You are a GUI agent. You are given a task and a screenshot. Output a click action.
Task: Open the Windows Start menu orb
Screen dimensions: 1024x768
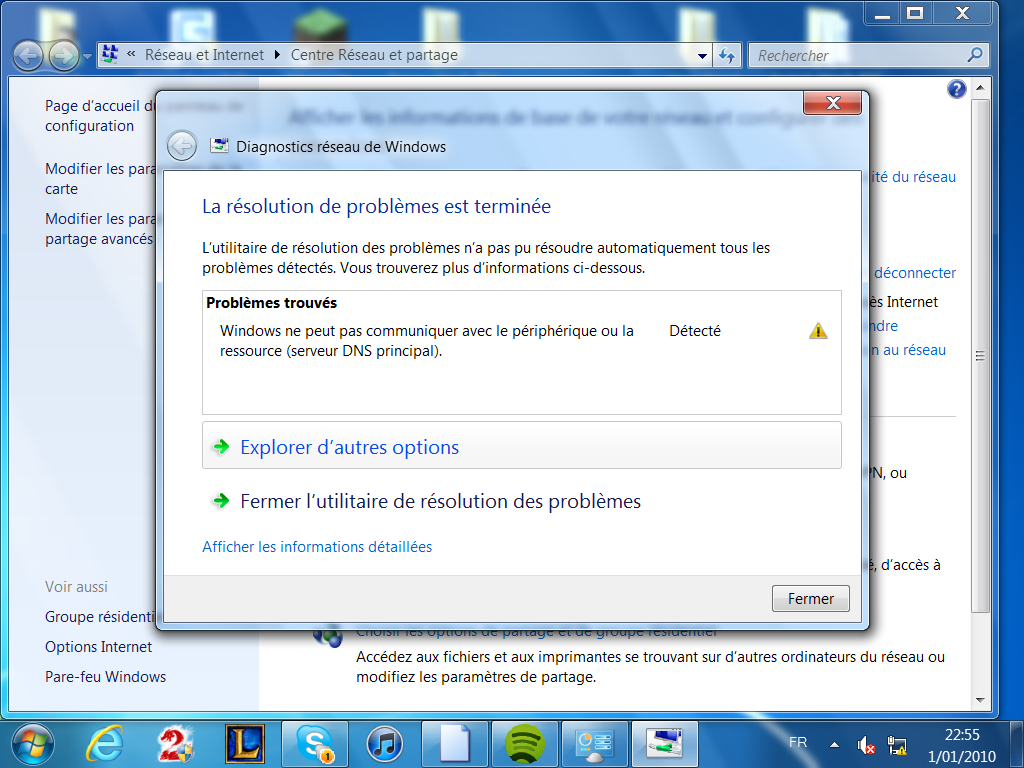33,744
